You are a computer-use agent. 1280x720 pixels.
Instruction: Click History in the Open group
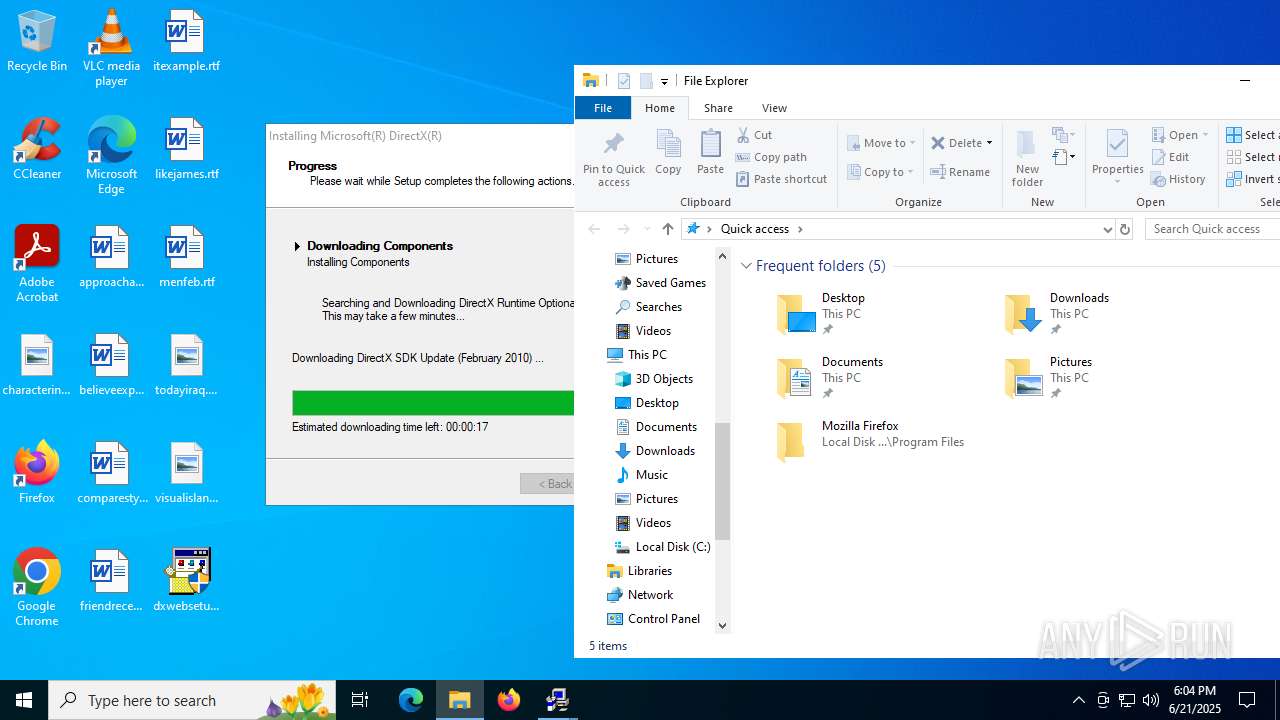(1178, 179)
